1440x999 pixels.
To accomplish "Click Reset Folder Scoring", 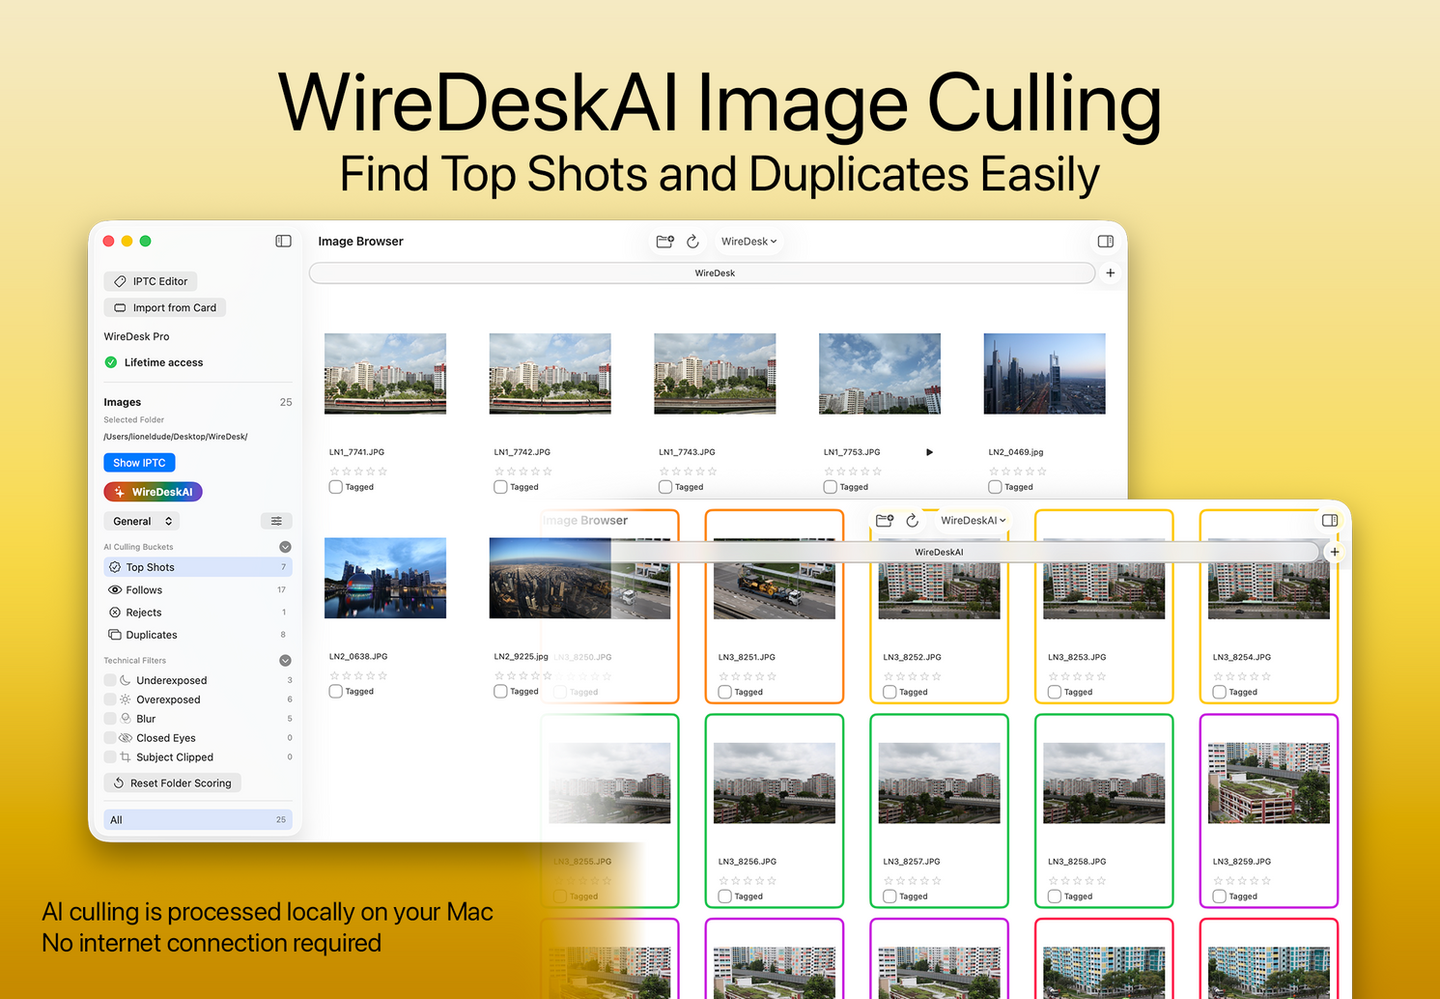I will (x=173, y=783).
